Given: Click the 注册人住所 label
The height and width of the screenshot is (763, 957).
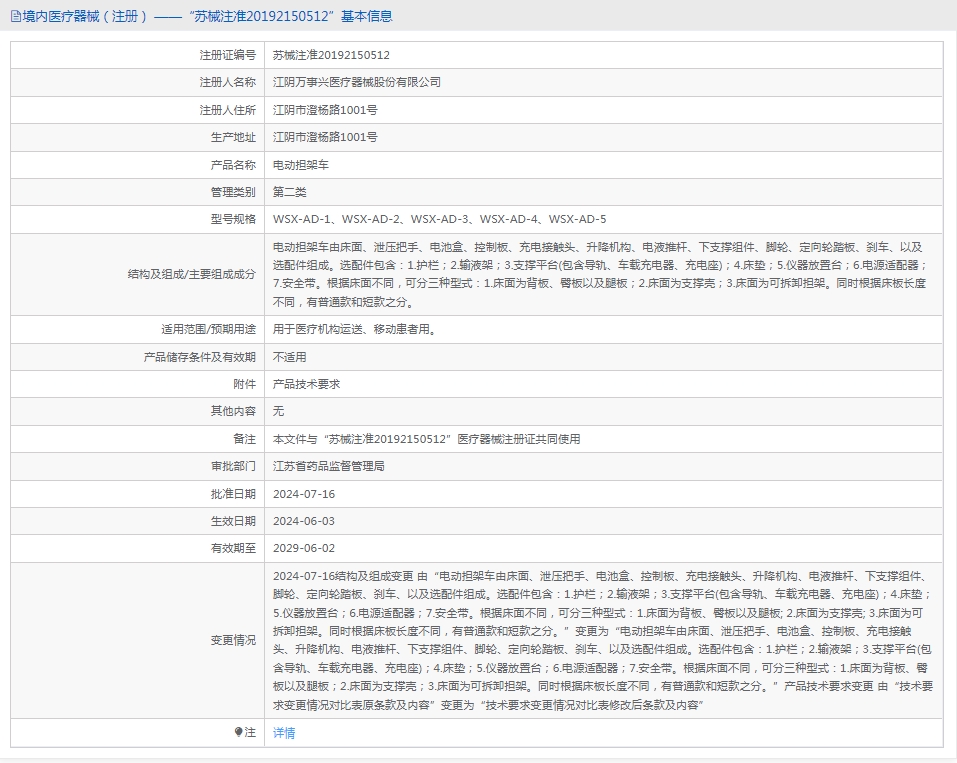Looking at the screenshot, I should (227, 110).
